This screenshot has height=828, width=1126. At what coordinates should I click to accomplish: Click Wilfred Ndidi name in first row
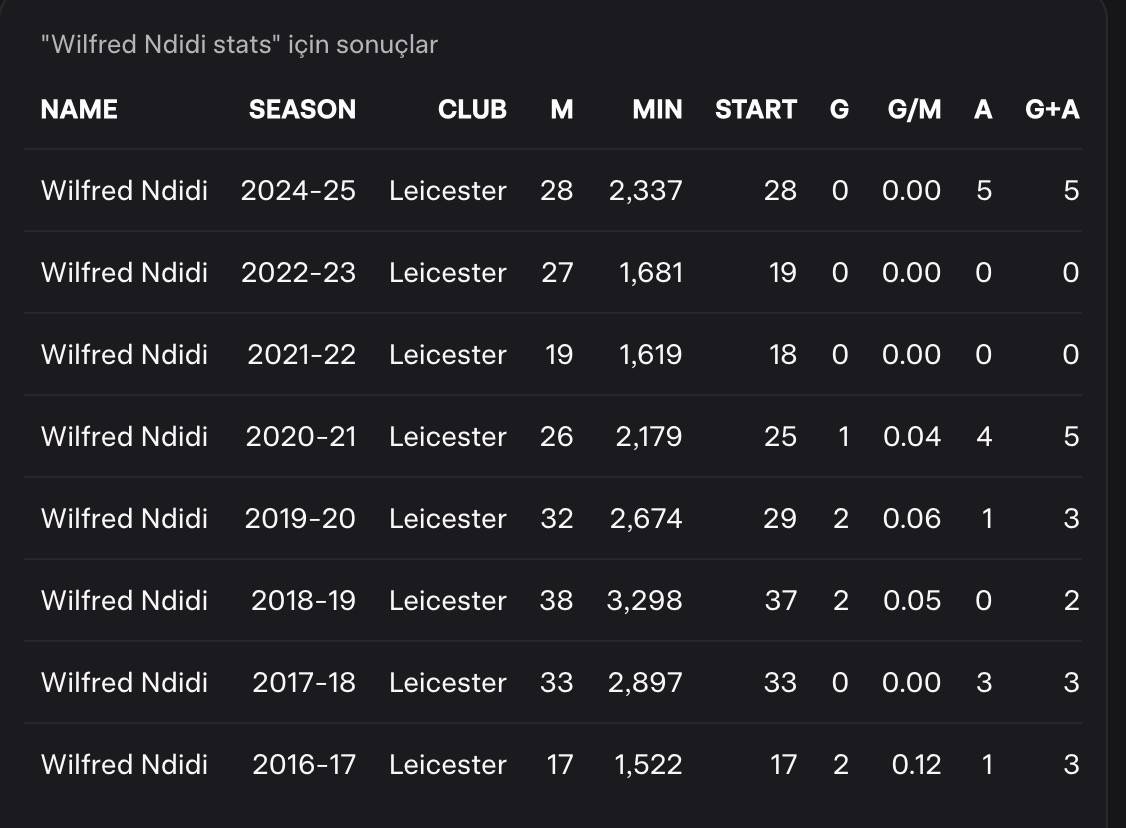124,190
